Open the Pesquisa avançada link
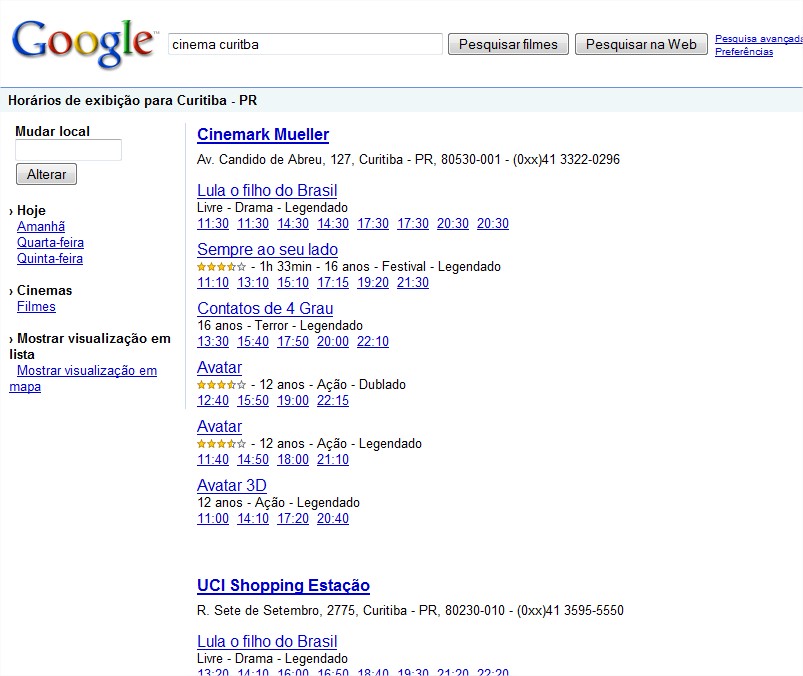Image resolution: width=803 pixels, height=676 pixels. (x=758, y=38)
